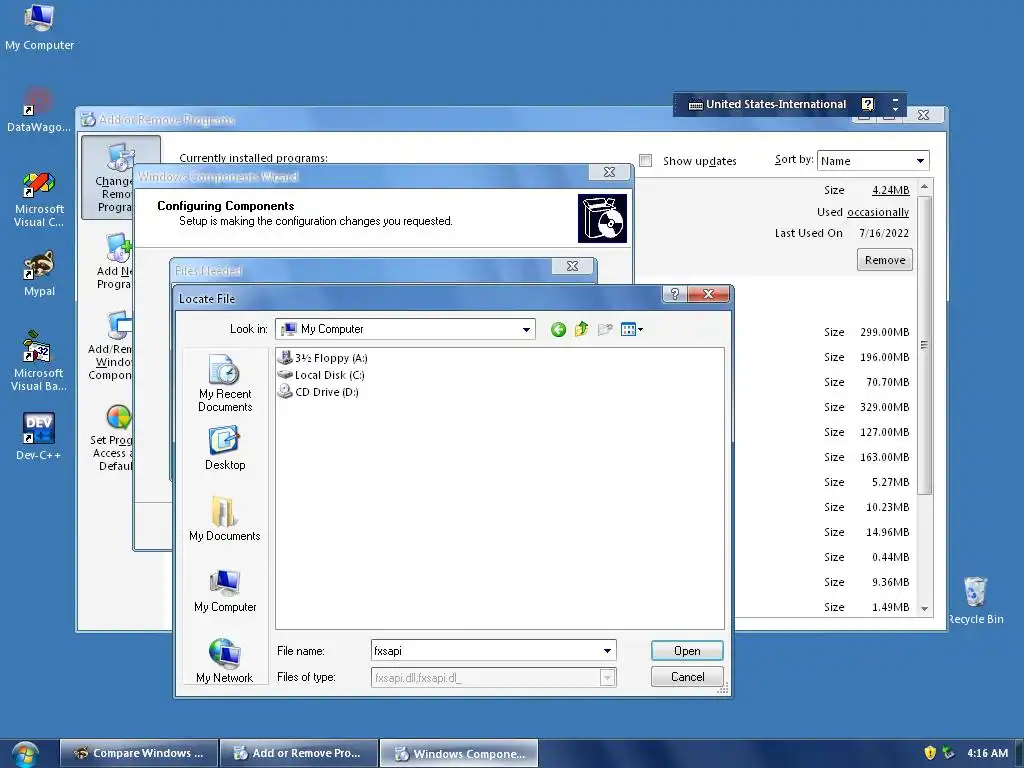Click the Open button
This screenshot has width=1024, height=768.
point(687,651)
